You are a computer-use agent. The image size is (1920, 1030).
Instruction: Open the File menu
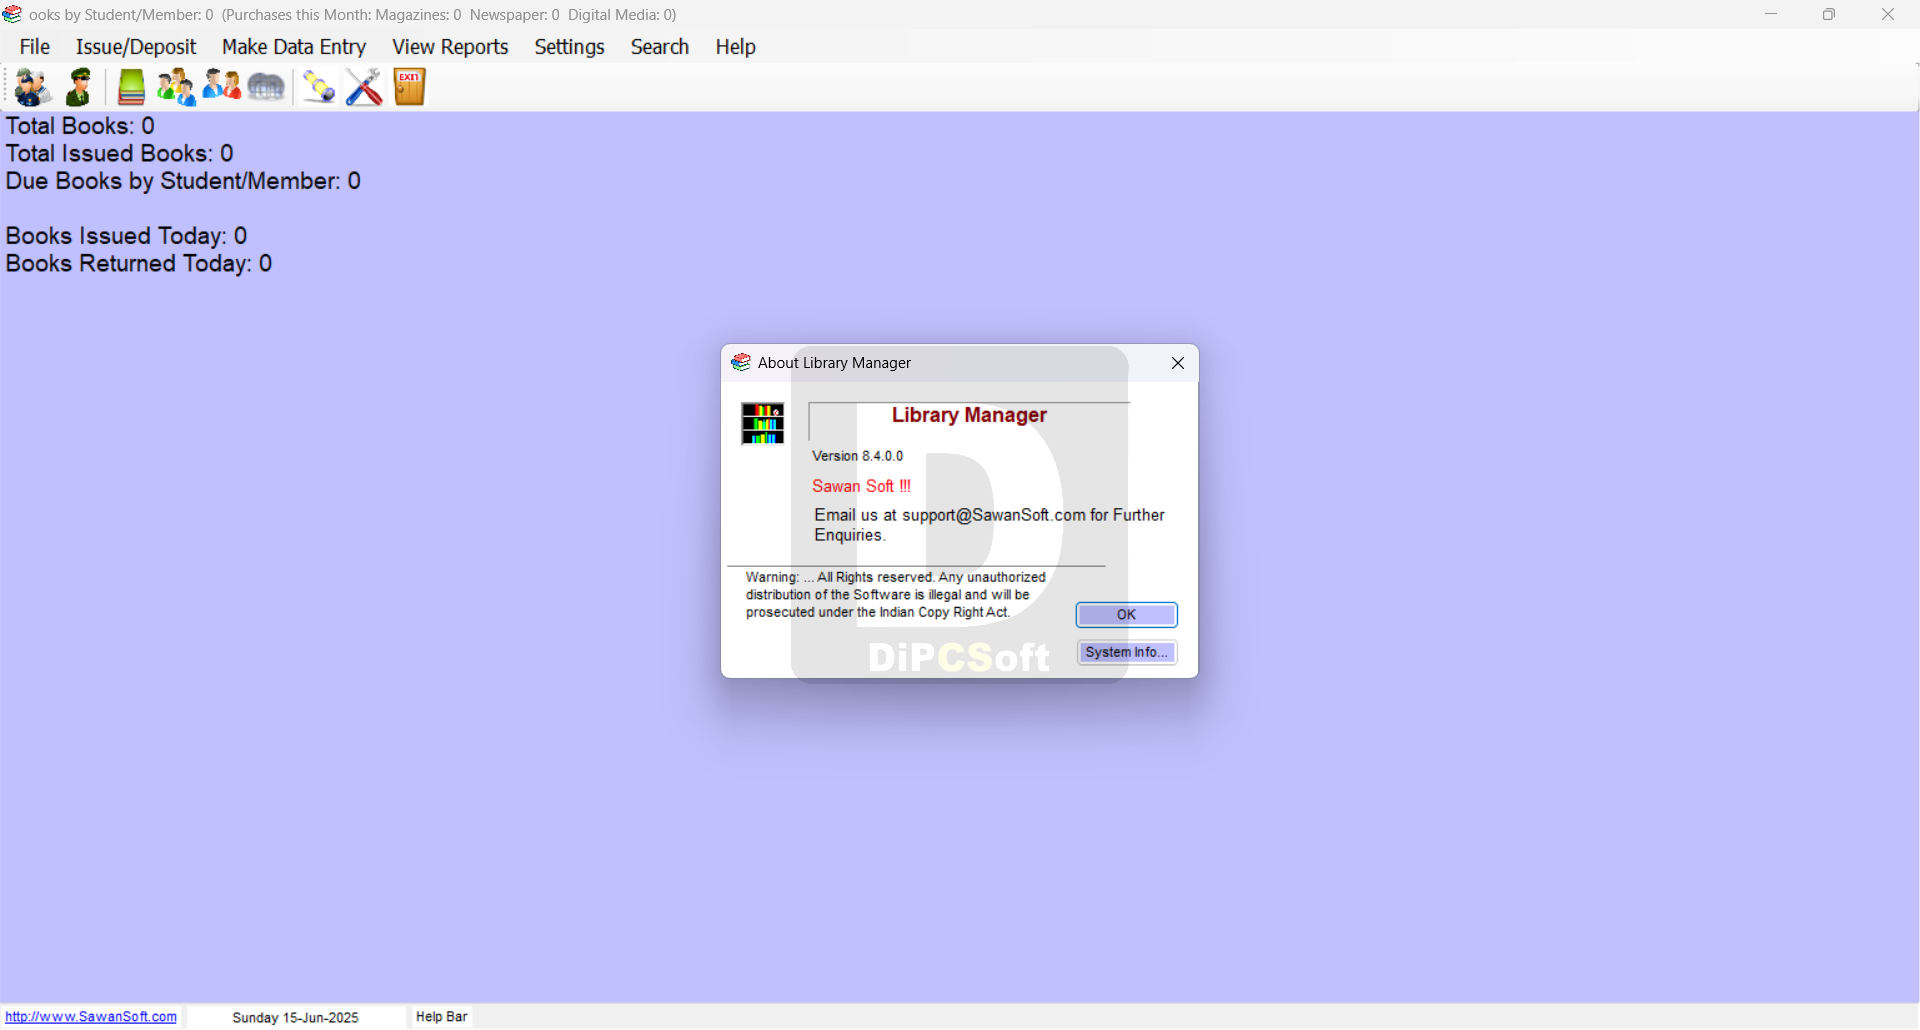35,47
